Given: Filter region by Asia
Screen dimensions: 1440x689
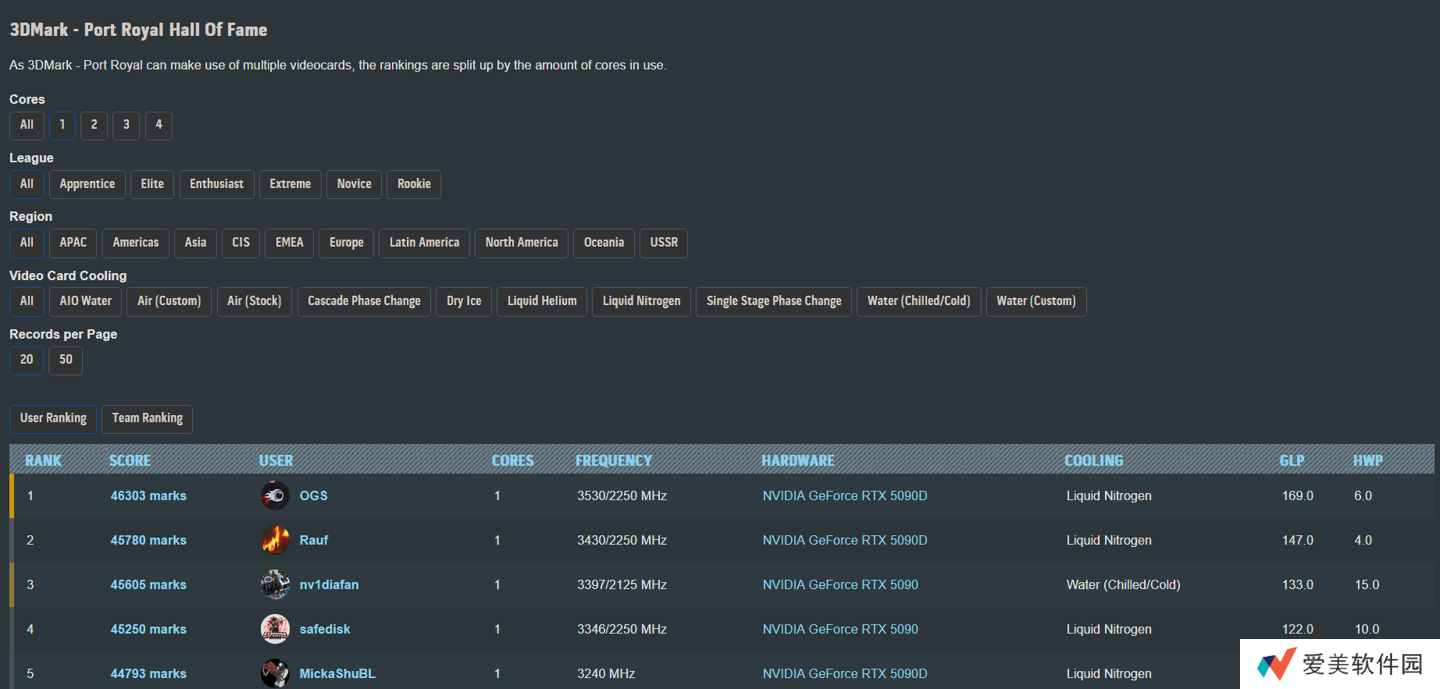Looking at the screenshot, I should (x=196, y=243).
